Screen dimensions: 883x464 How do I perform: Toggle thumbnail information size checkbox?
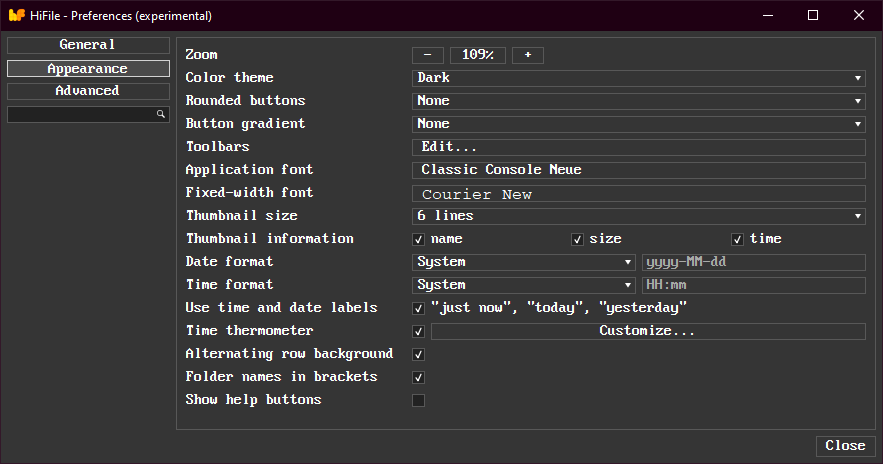coord(577,239)
